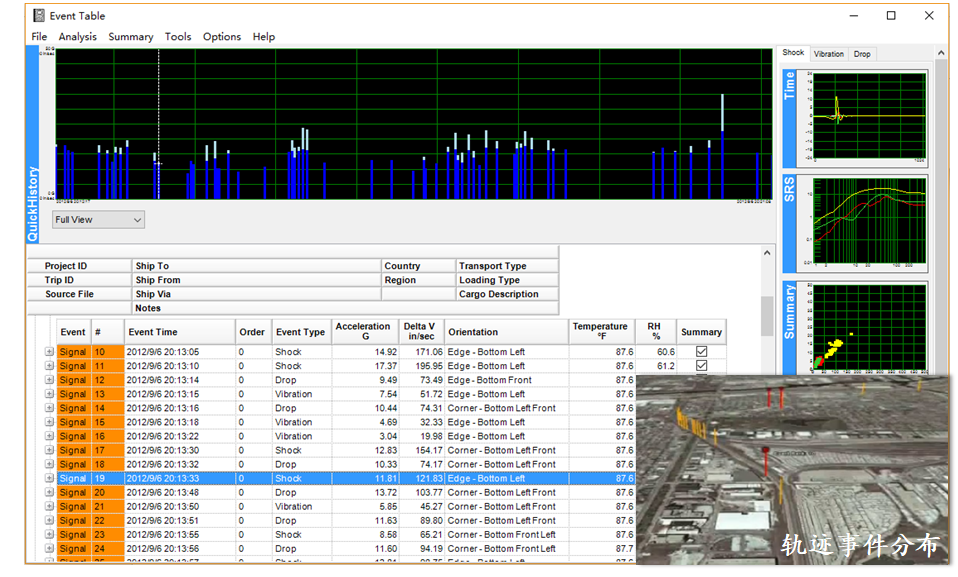
Task: Expand Signal 16 event row
Action: coord(49,436)
